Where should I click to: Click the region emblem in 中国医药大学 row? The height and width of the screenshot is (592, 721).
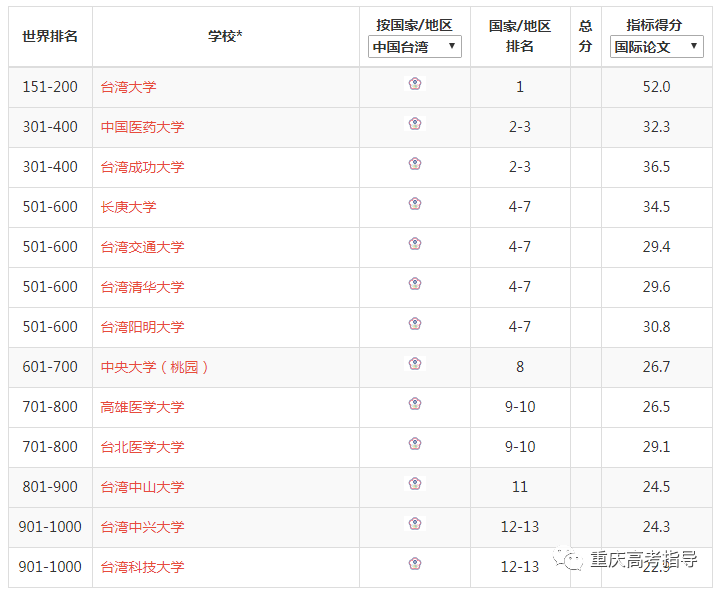(415, 123)
